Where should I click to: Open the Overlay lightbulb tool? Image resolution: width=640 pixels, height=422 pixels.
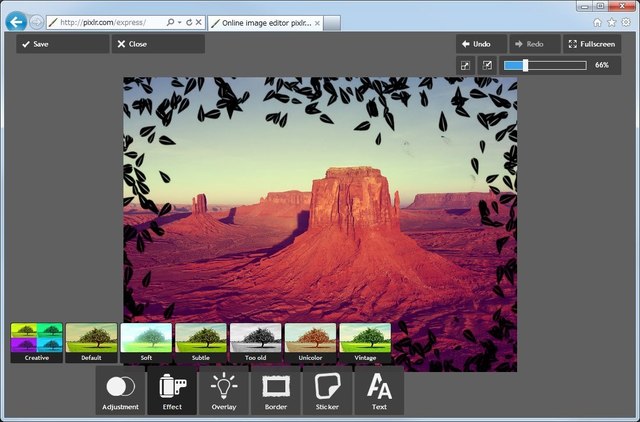click(x=224, y=390)
